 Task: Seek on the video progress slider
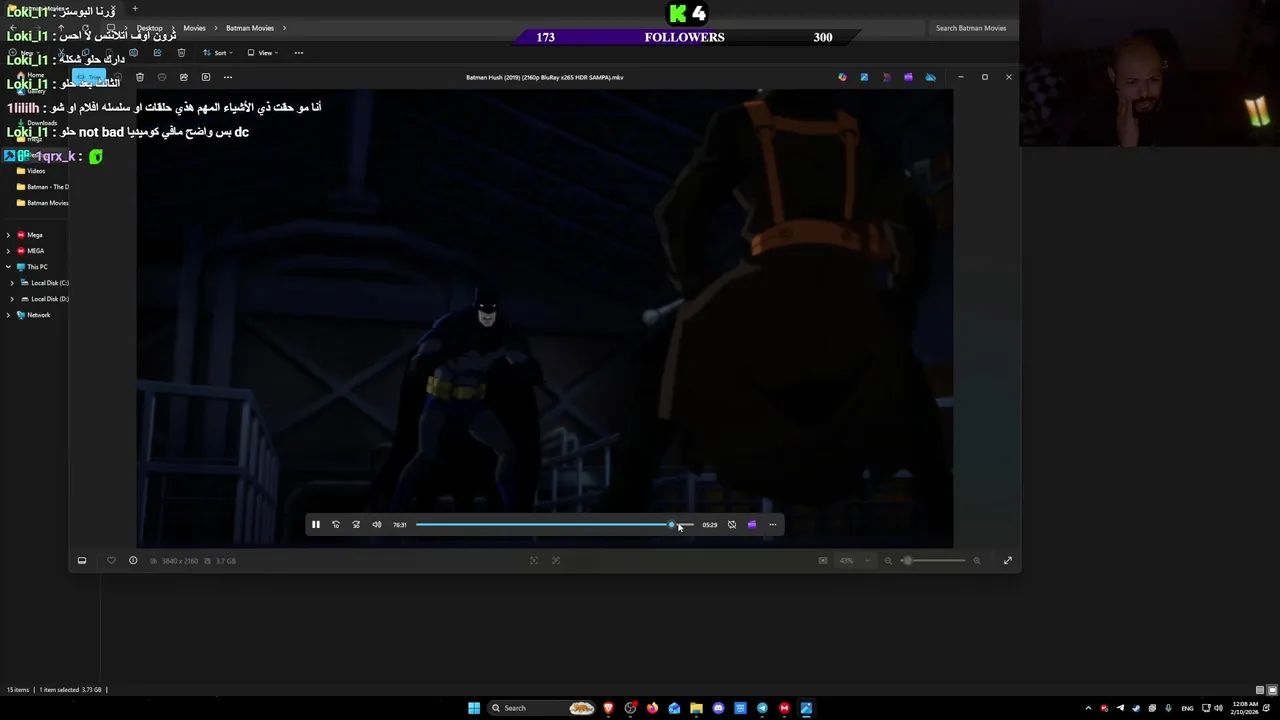tap(554, 524)
